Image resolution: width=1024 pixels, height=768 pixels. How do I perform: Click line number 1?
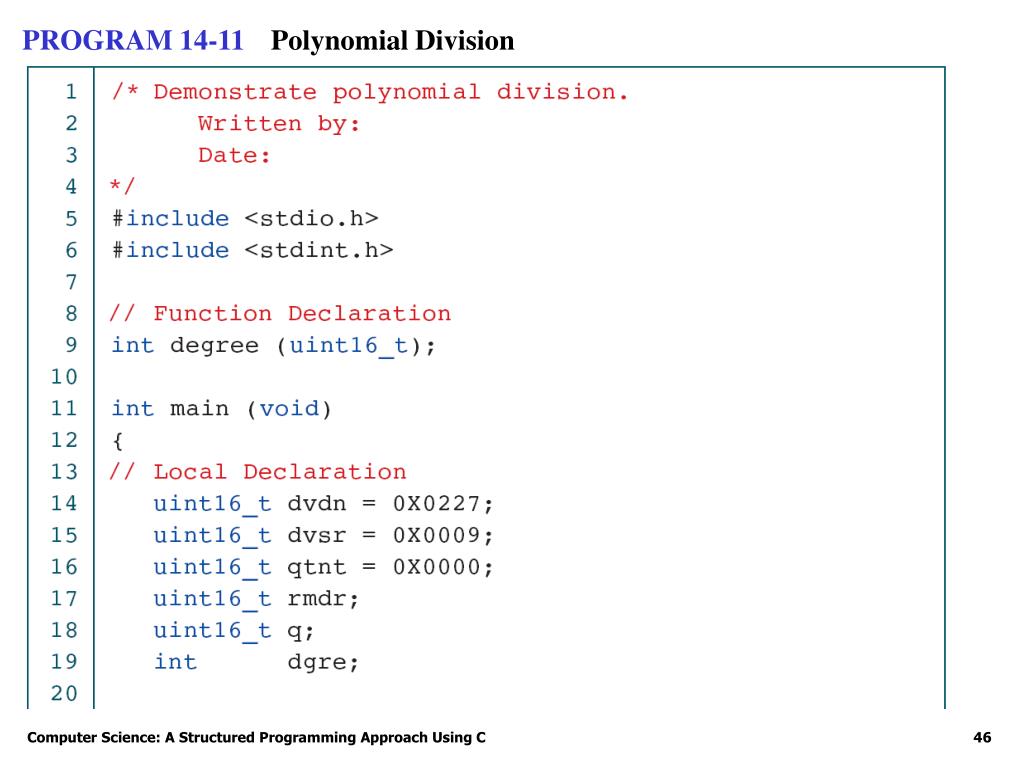coord(71,91)
